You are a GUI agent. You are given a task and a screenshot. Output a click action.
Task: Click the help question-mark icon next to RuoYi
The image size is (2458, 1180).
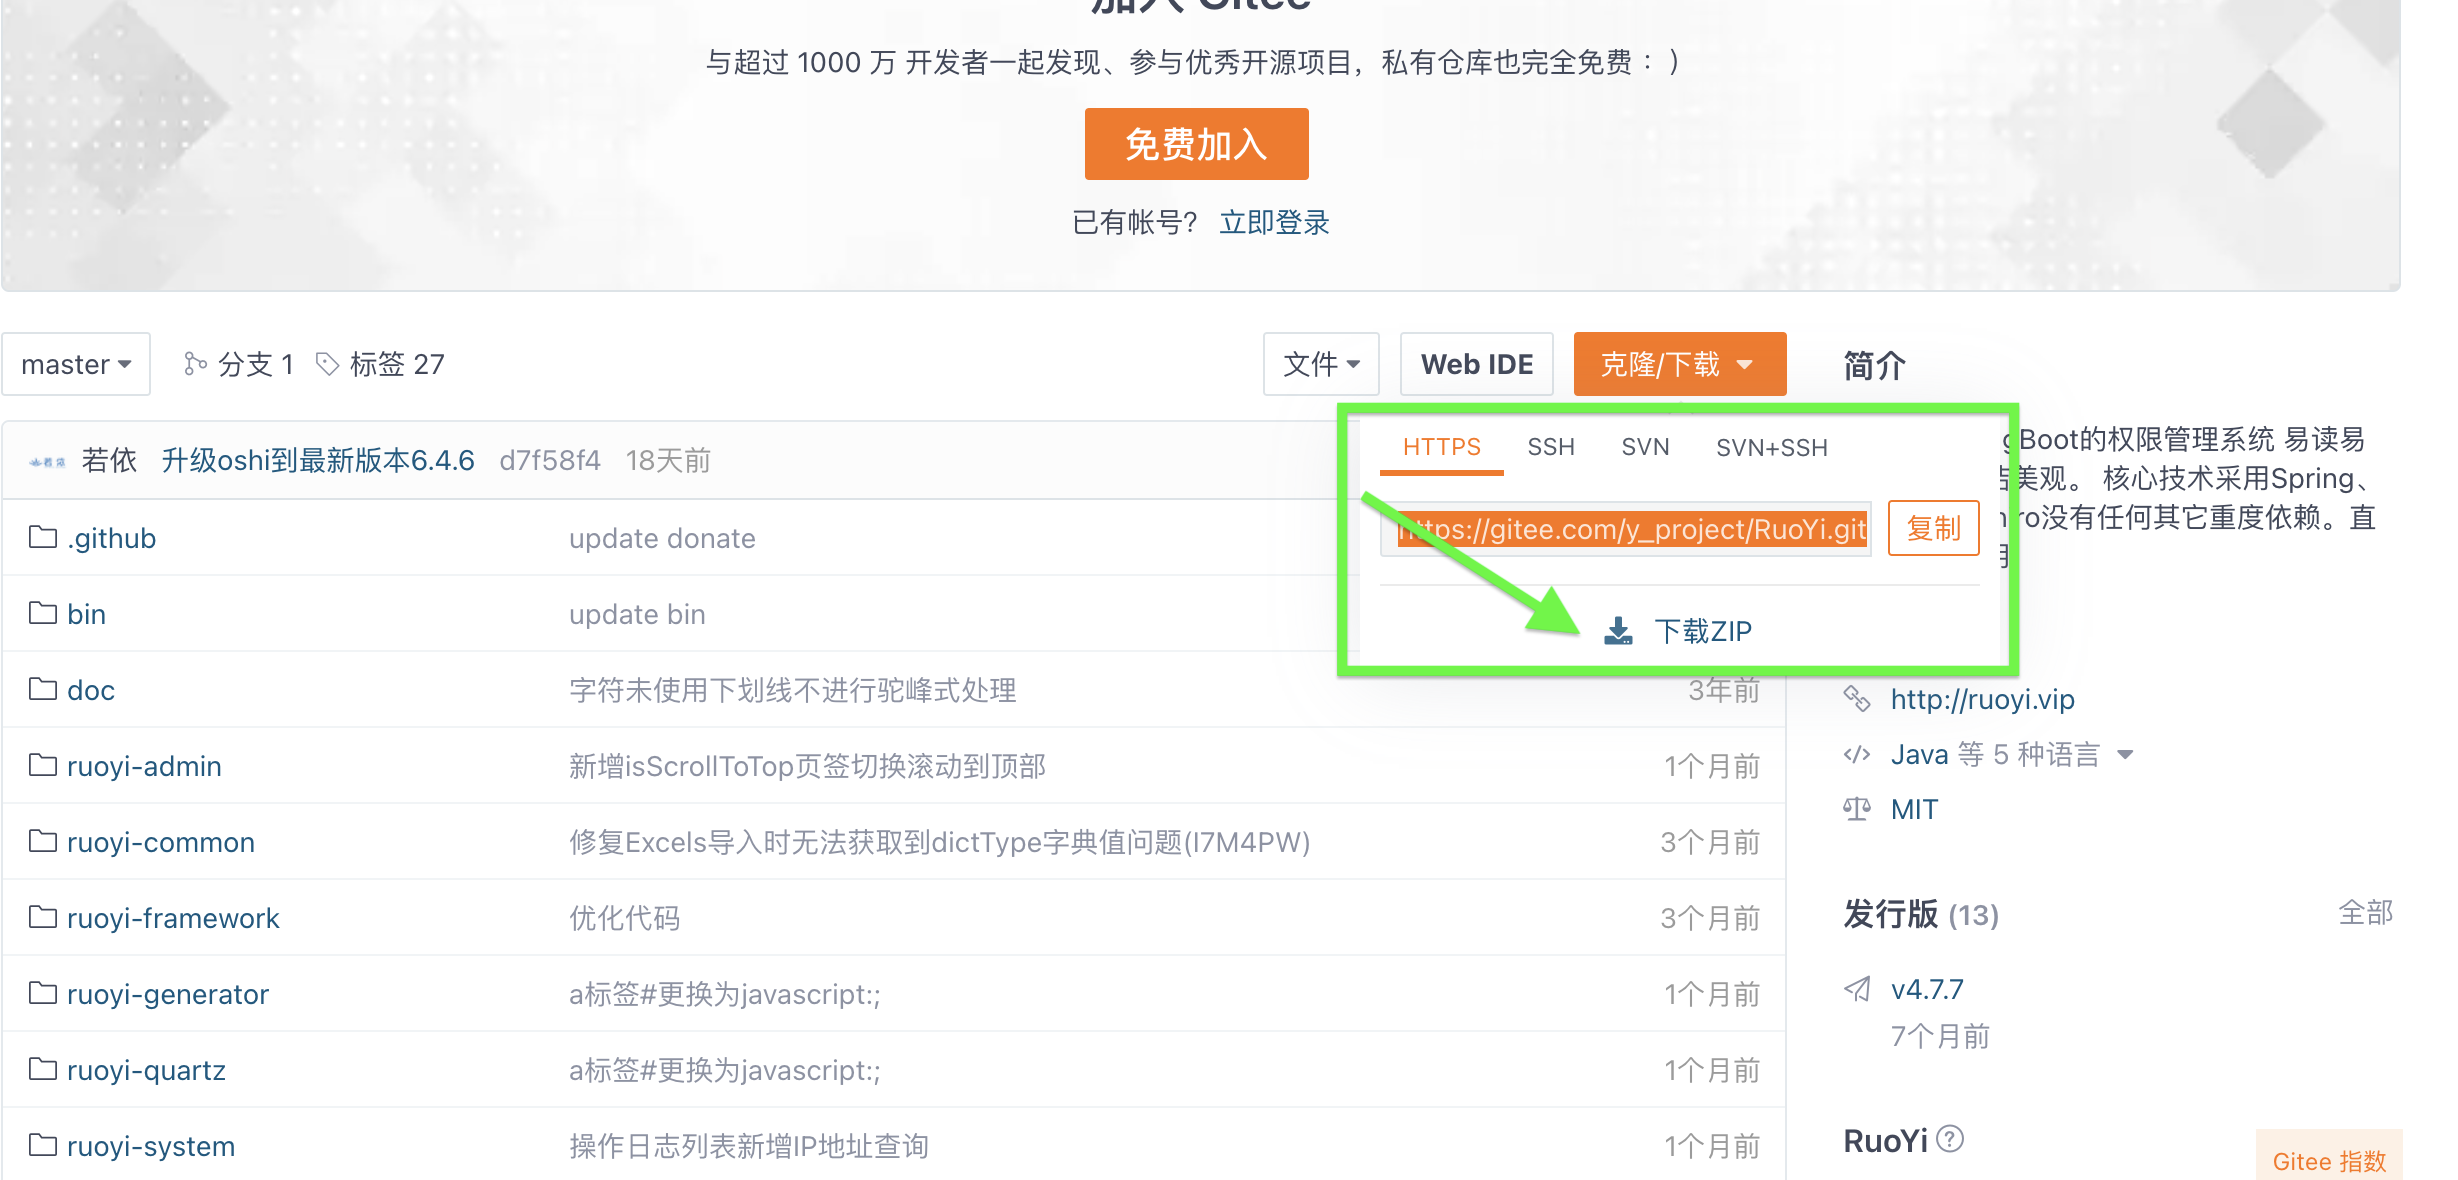(1950, 1139)
